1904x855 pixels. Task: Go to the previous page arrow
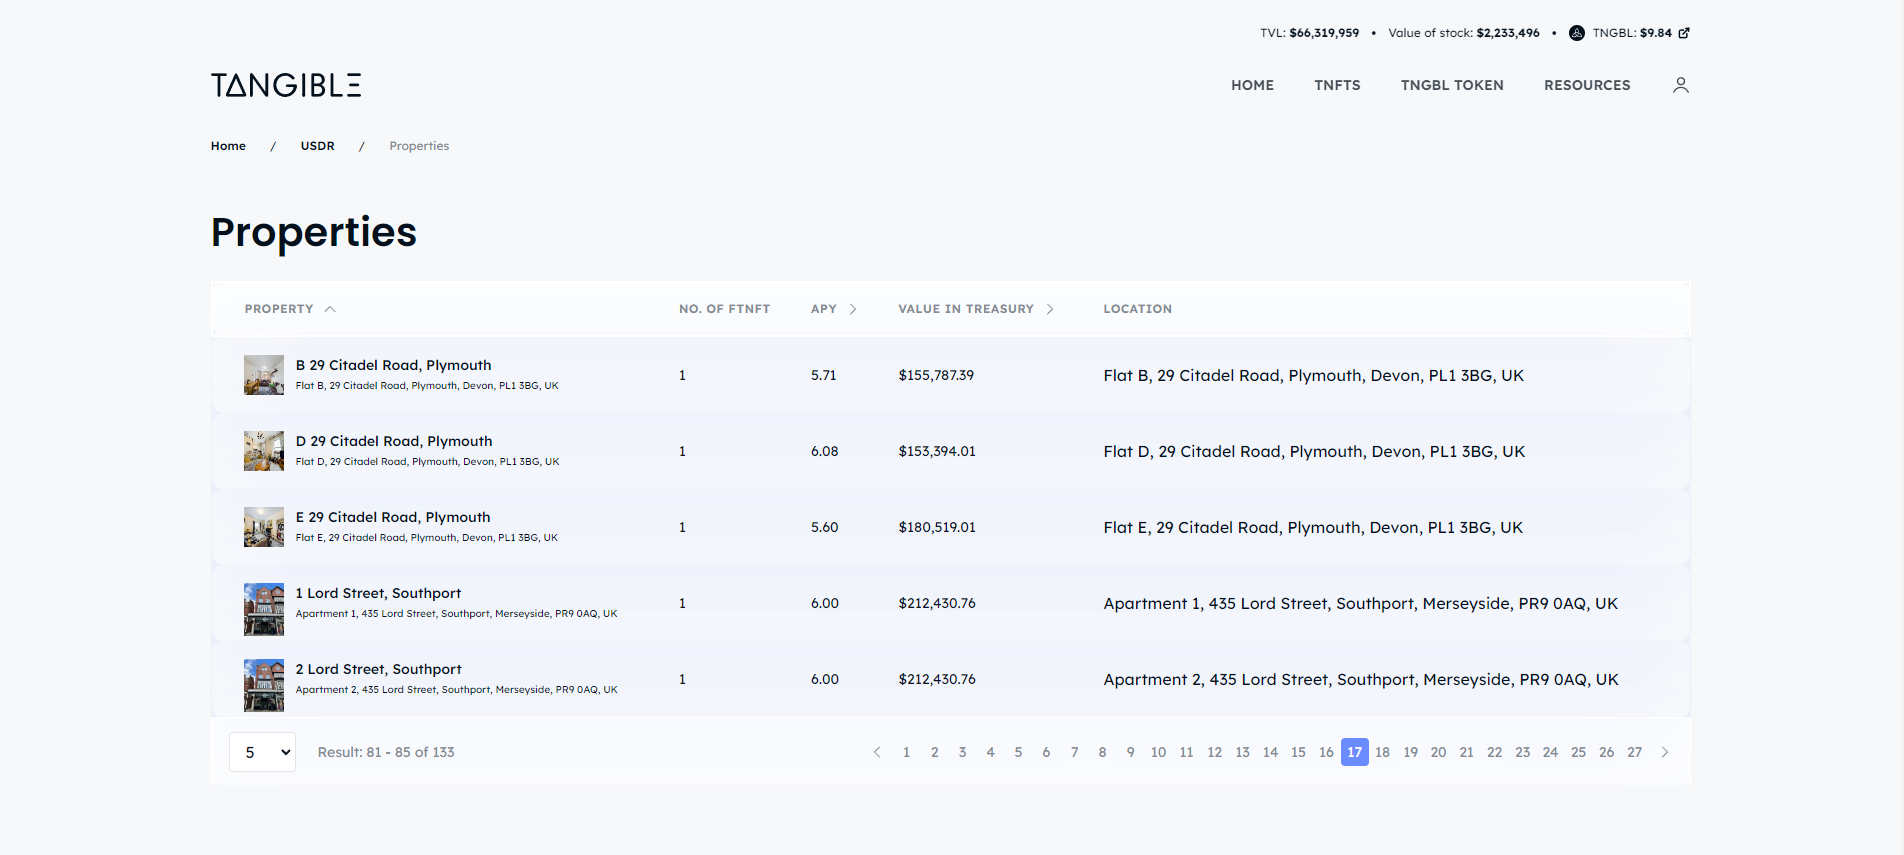[877, 752]
